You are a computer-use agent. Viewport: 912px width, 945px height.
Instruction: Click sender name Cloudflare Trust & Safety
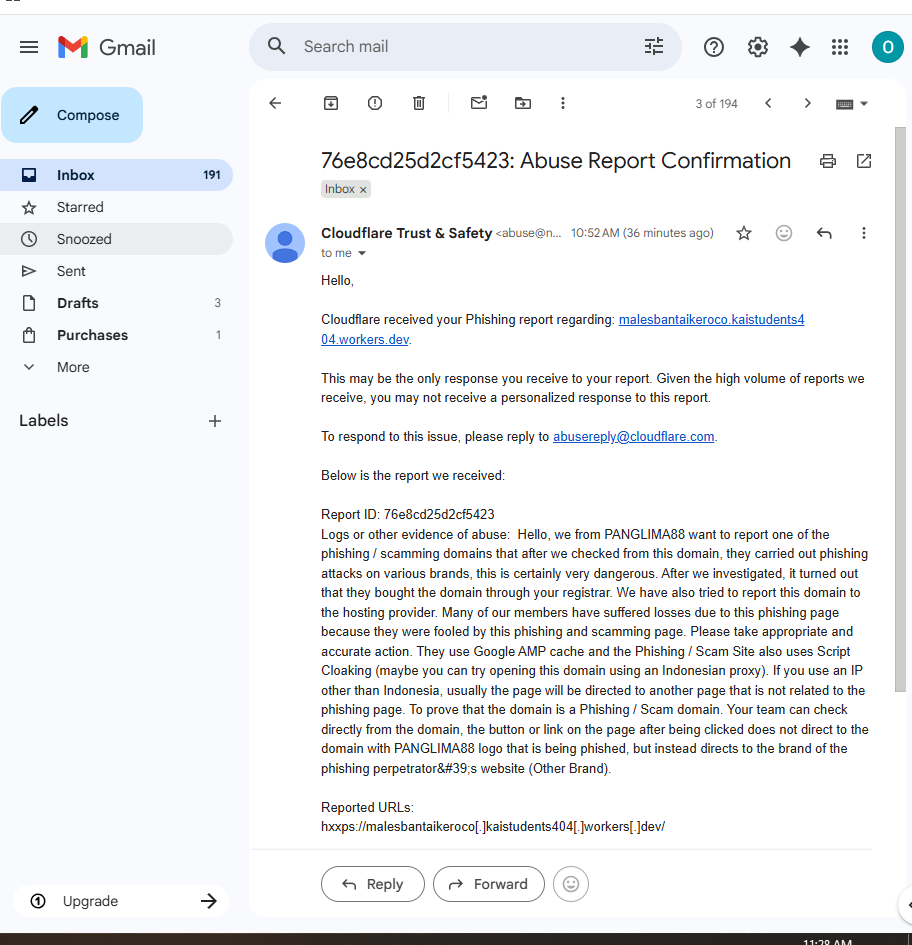pos(407,233)
